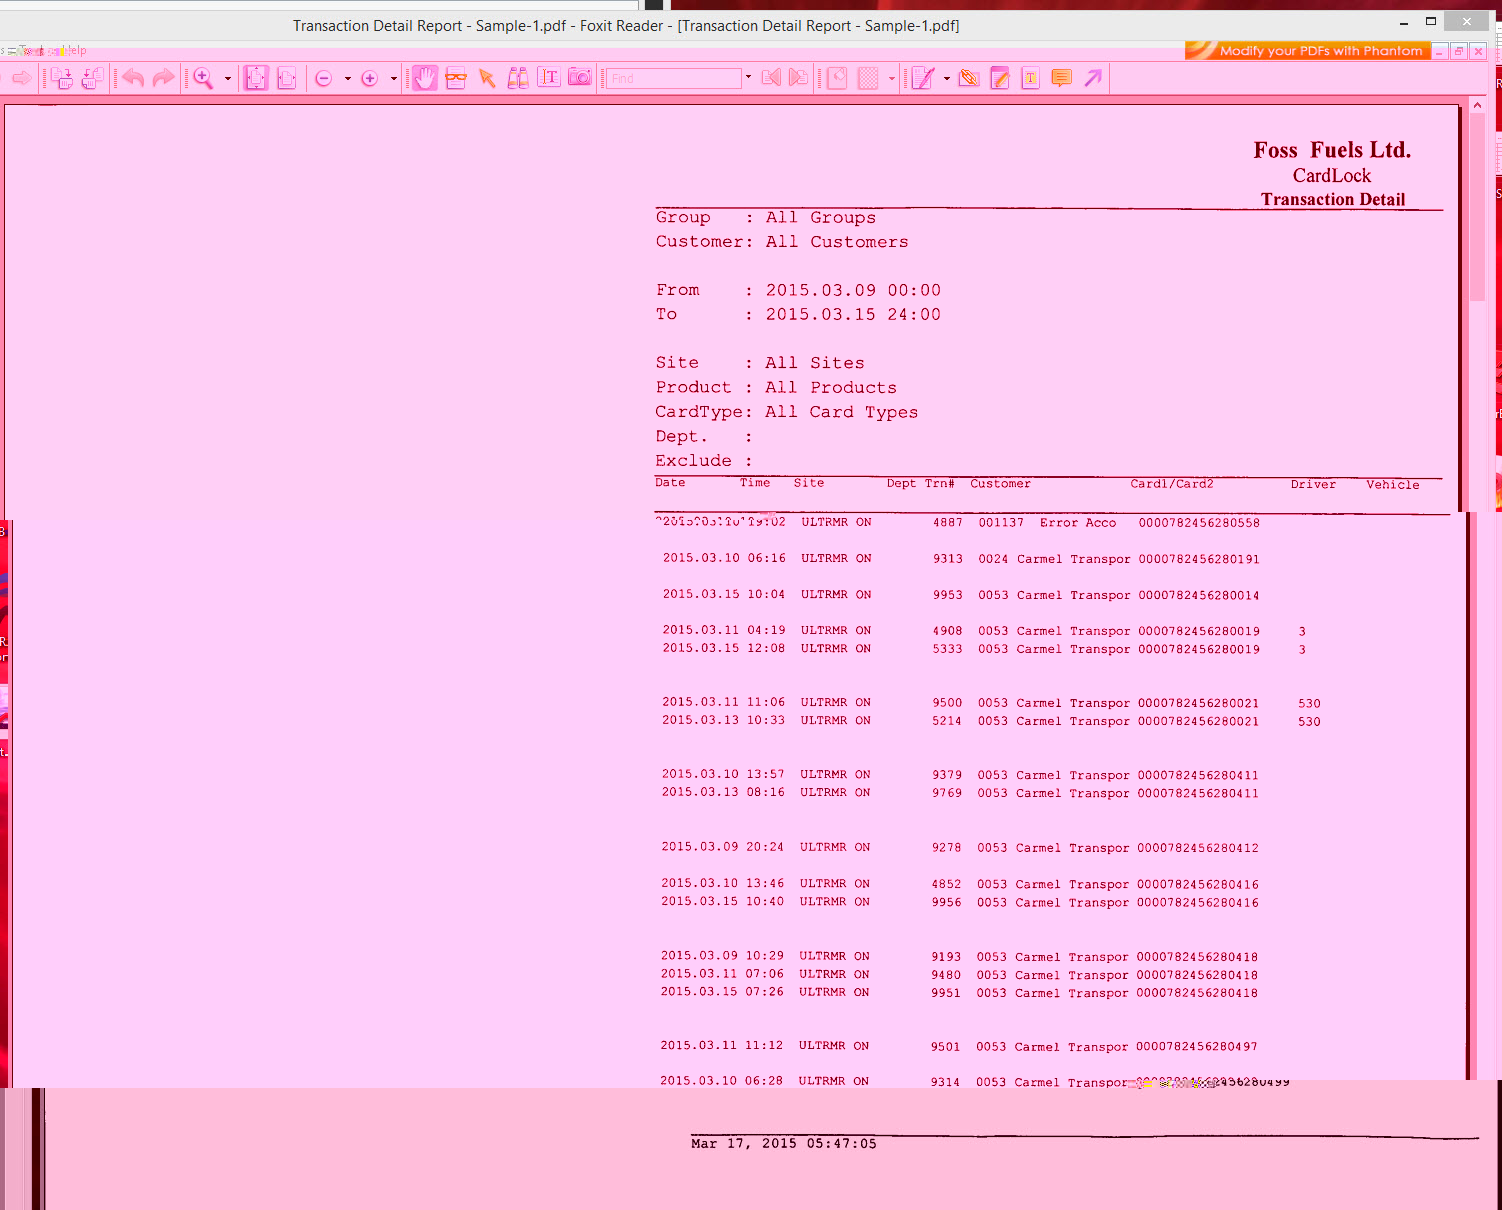Click the vertical scrollbar up arrow
The width and height of the screenshot is (1502, 1210).
click(x=1477, y=105)
